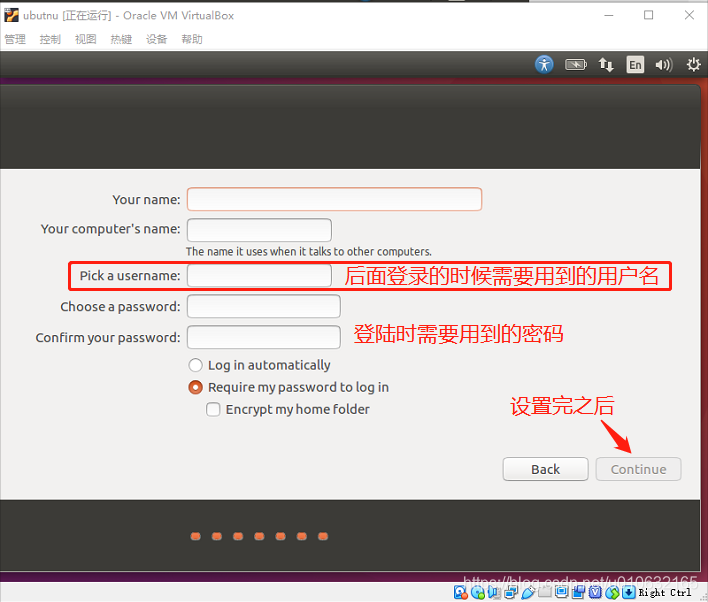This screenshot has width=708, height=602.
Task: Click VirtualBox optical disc status icon
Action: click(x=478, y=592)
